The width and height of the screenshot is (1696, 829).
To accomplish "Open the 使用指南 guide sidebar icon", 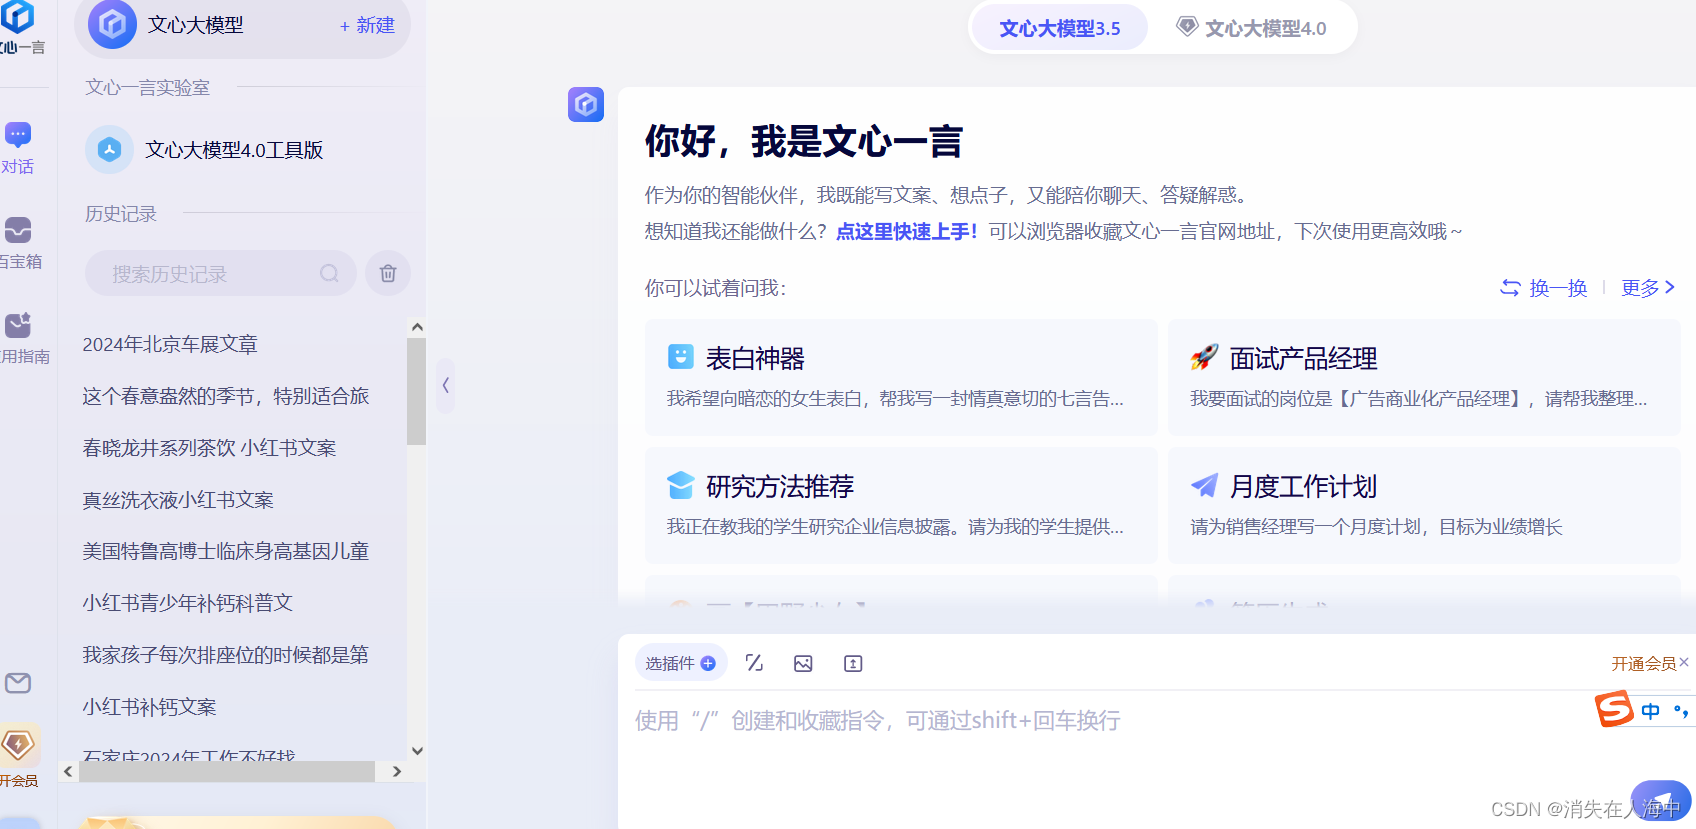I will pyautogui.click(x=18, y=325).
